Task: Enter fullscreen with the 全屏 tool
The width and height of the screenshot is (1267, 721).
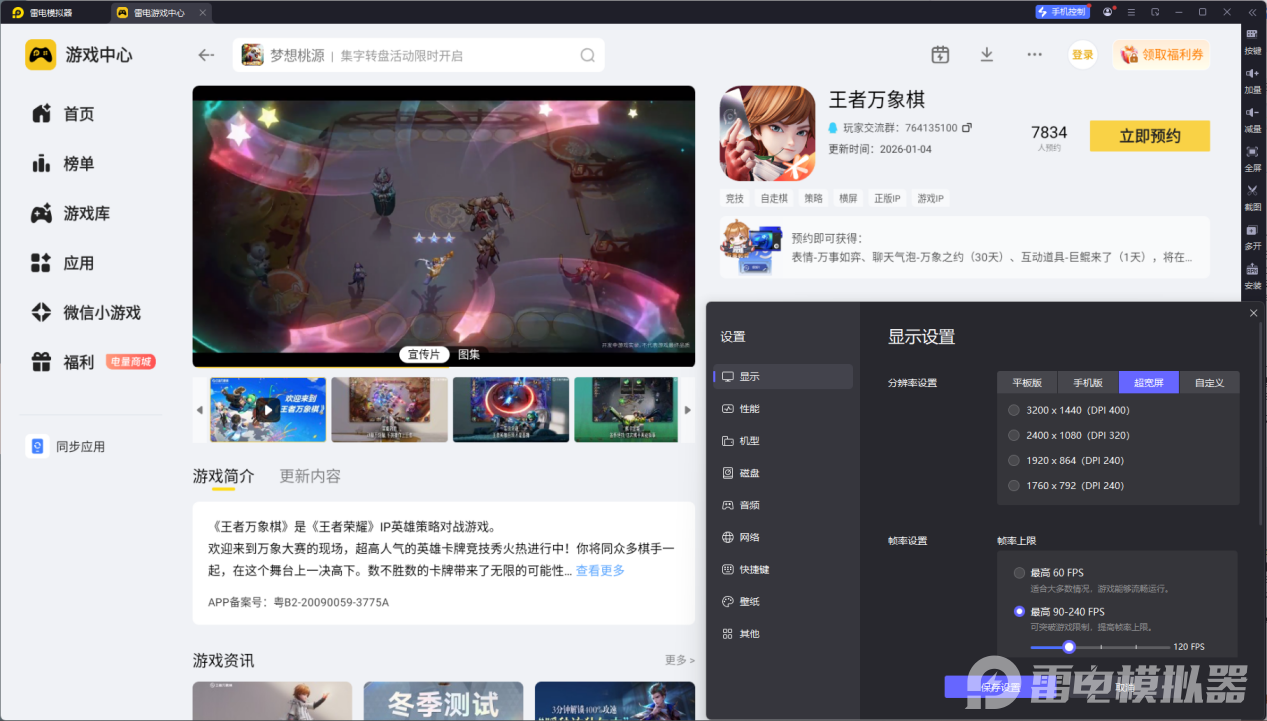Action: 1252,158
